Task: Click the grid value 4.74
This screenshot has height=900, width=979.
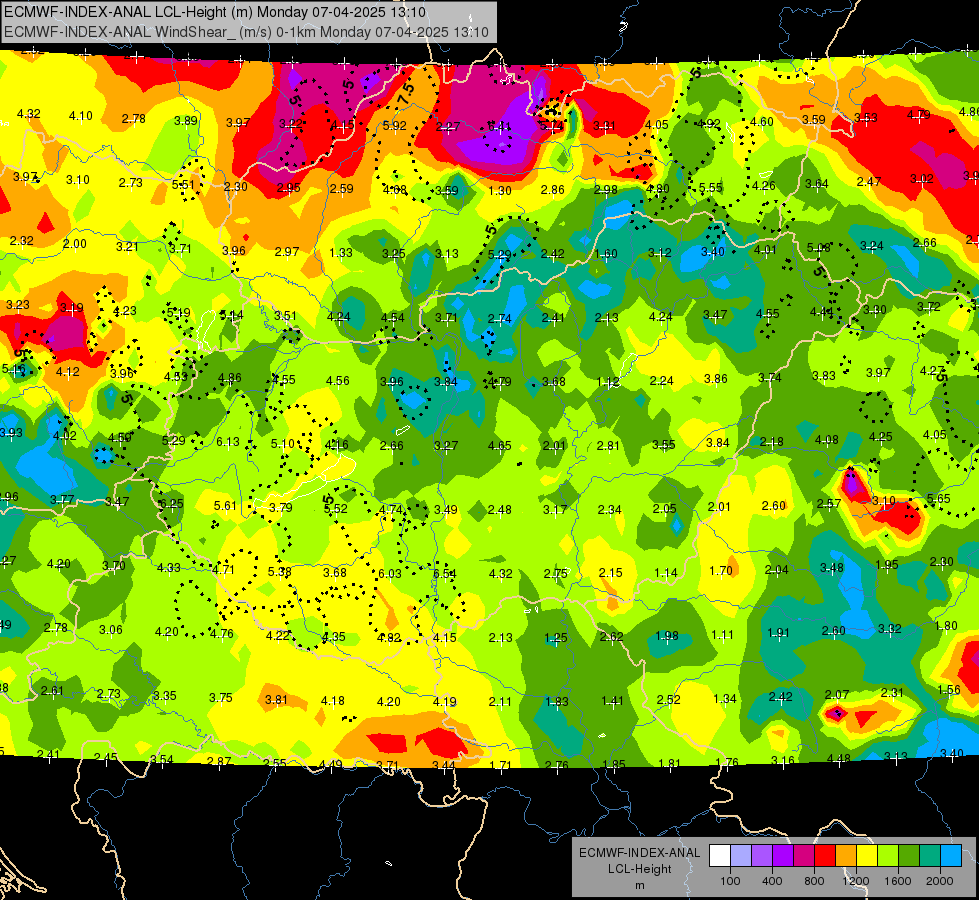Action: (x=391, y=509)
